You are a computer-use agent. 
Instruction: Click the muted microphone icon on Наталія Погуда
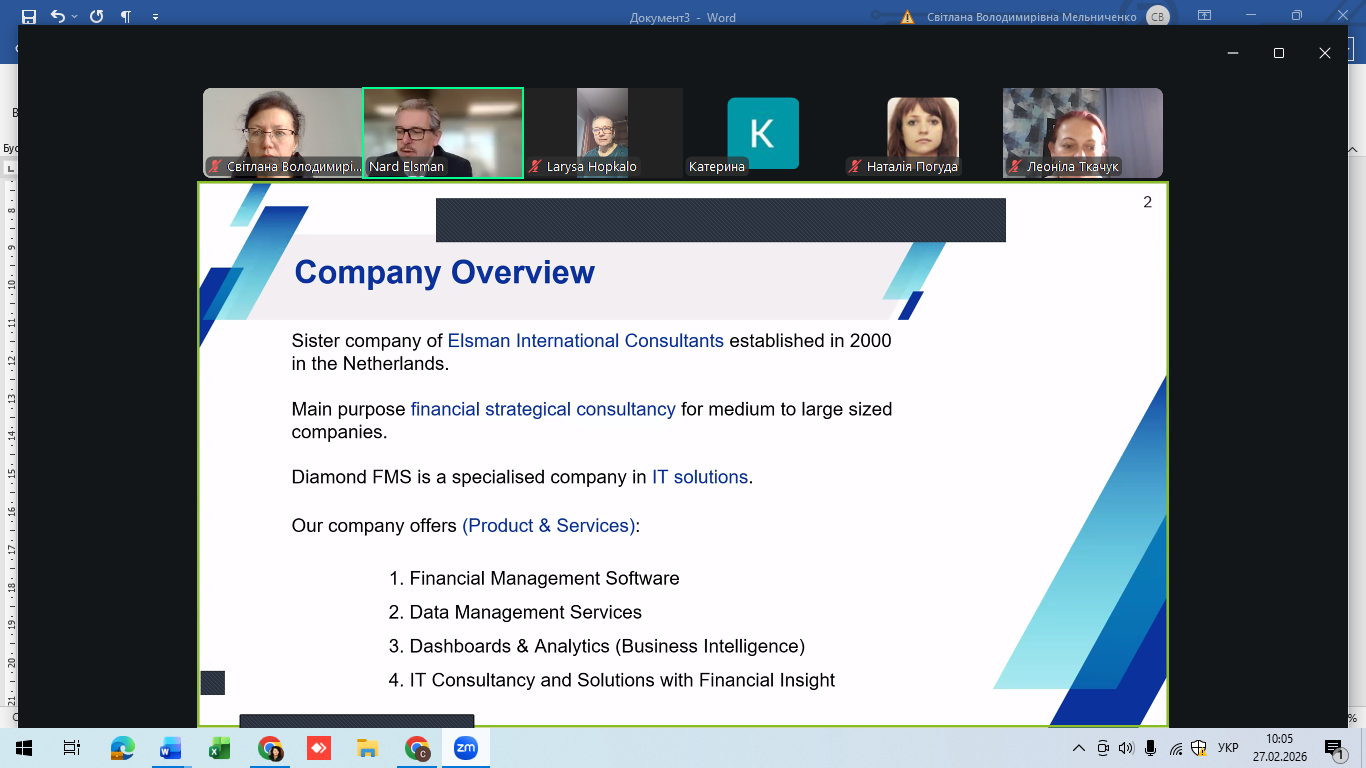[856, 167]
